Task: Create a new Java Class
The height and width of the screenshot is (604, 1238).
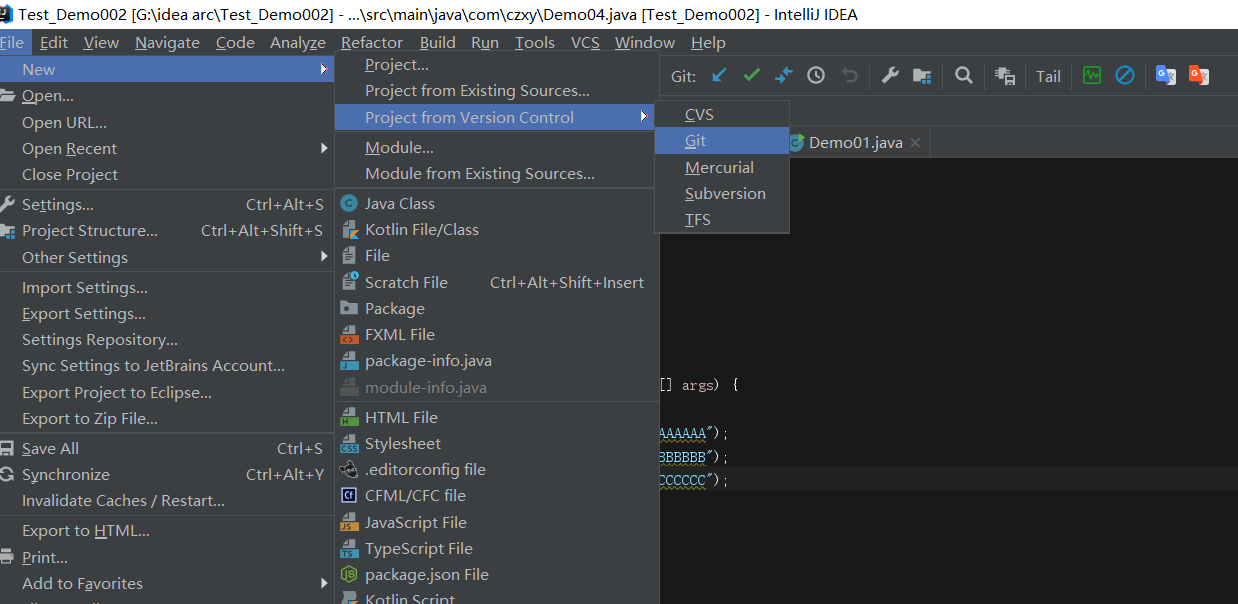Action: tap(495, 203)
